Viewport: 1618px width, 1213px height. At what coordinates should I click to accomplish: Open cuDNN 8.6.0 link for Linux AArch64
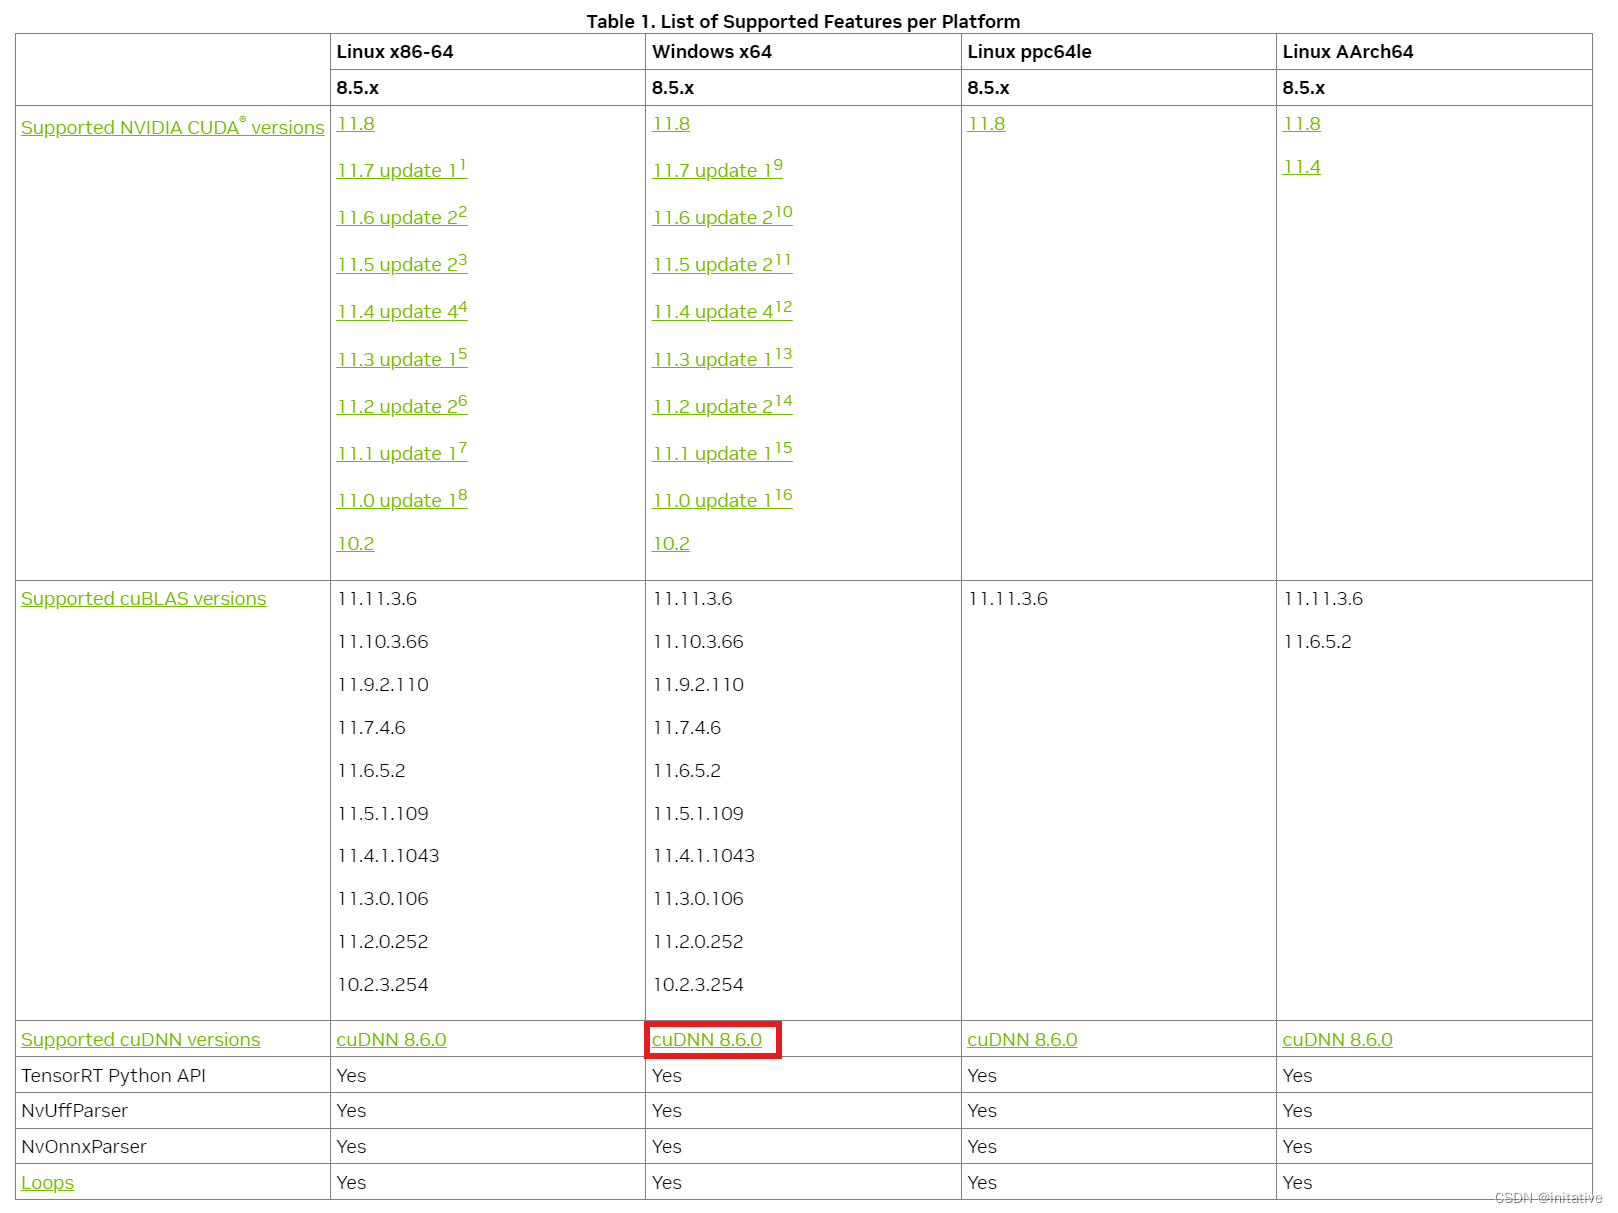tap(1337, 1039)
